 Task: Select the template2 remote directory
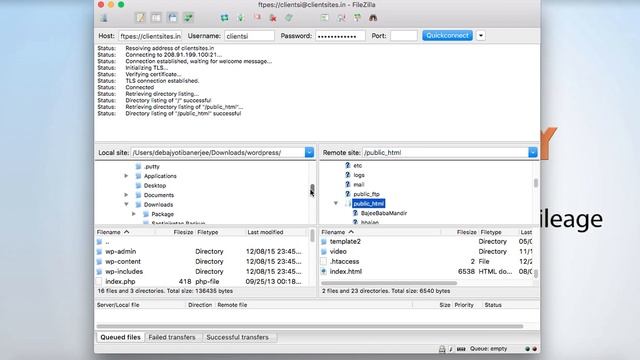[x=426, y=242]
